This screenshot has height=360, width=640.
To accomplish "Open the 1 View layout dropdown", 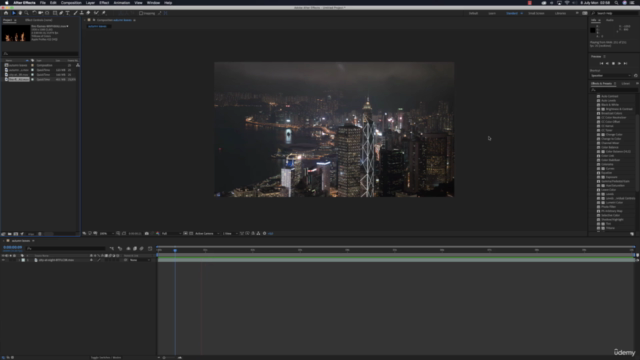I will coord(230,233).
